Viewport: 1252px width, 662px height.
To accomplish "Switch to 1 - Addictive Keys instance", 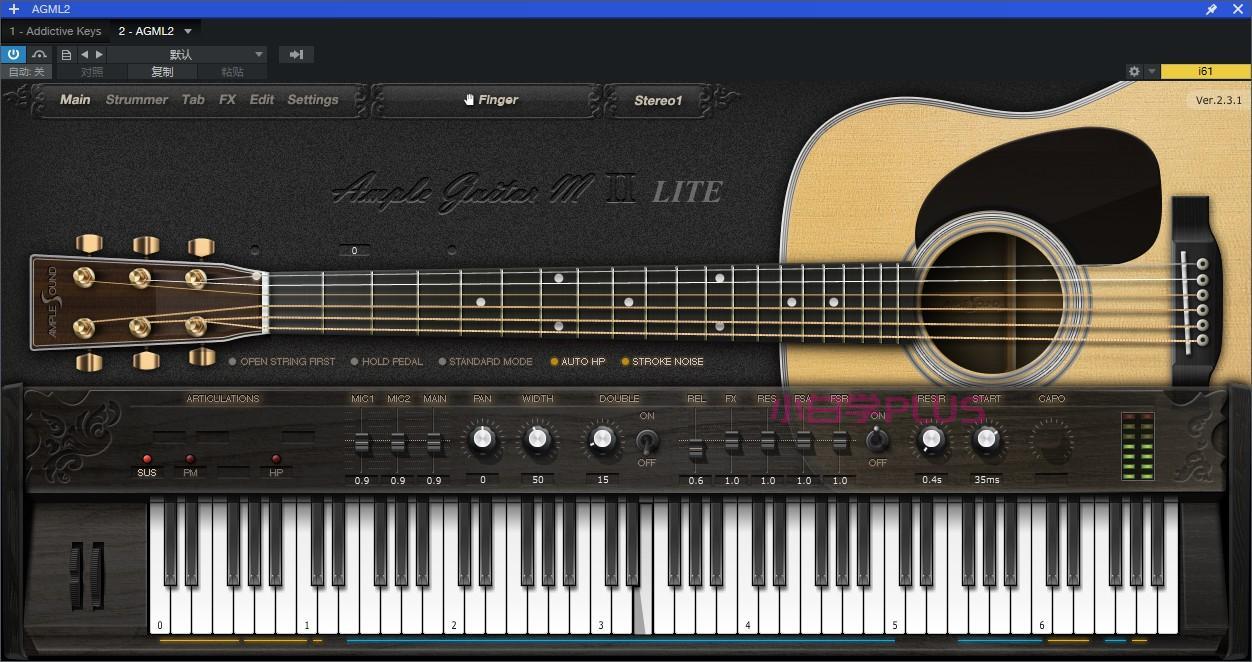I will [55, 32].
